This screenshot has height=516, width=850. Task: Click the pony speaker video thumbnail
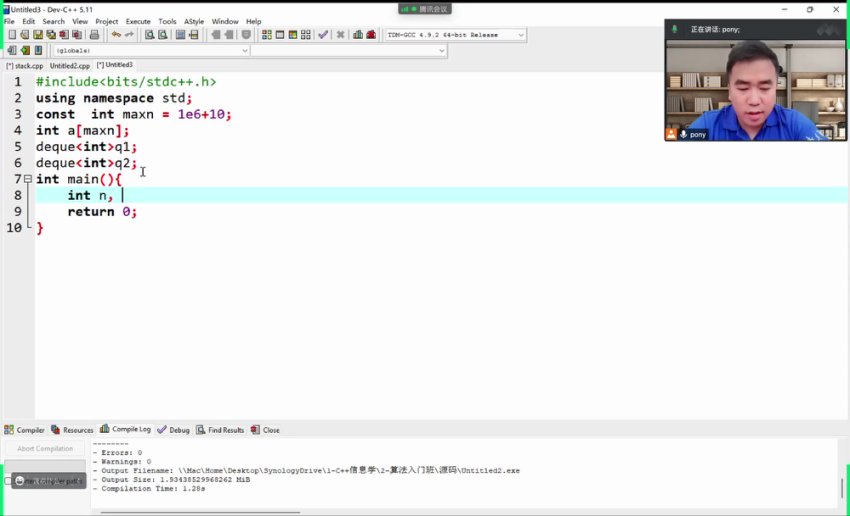click(755, 85)
